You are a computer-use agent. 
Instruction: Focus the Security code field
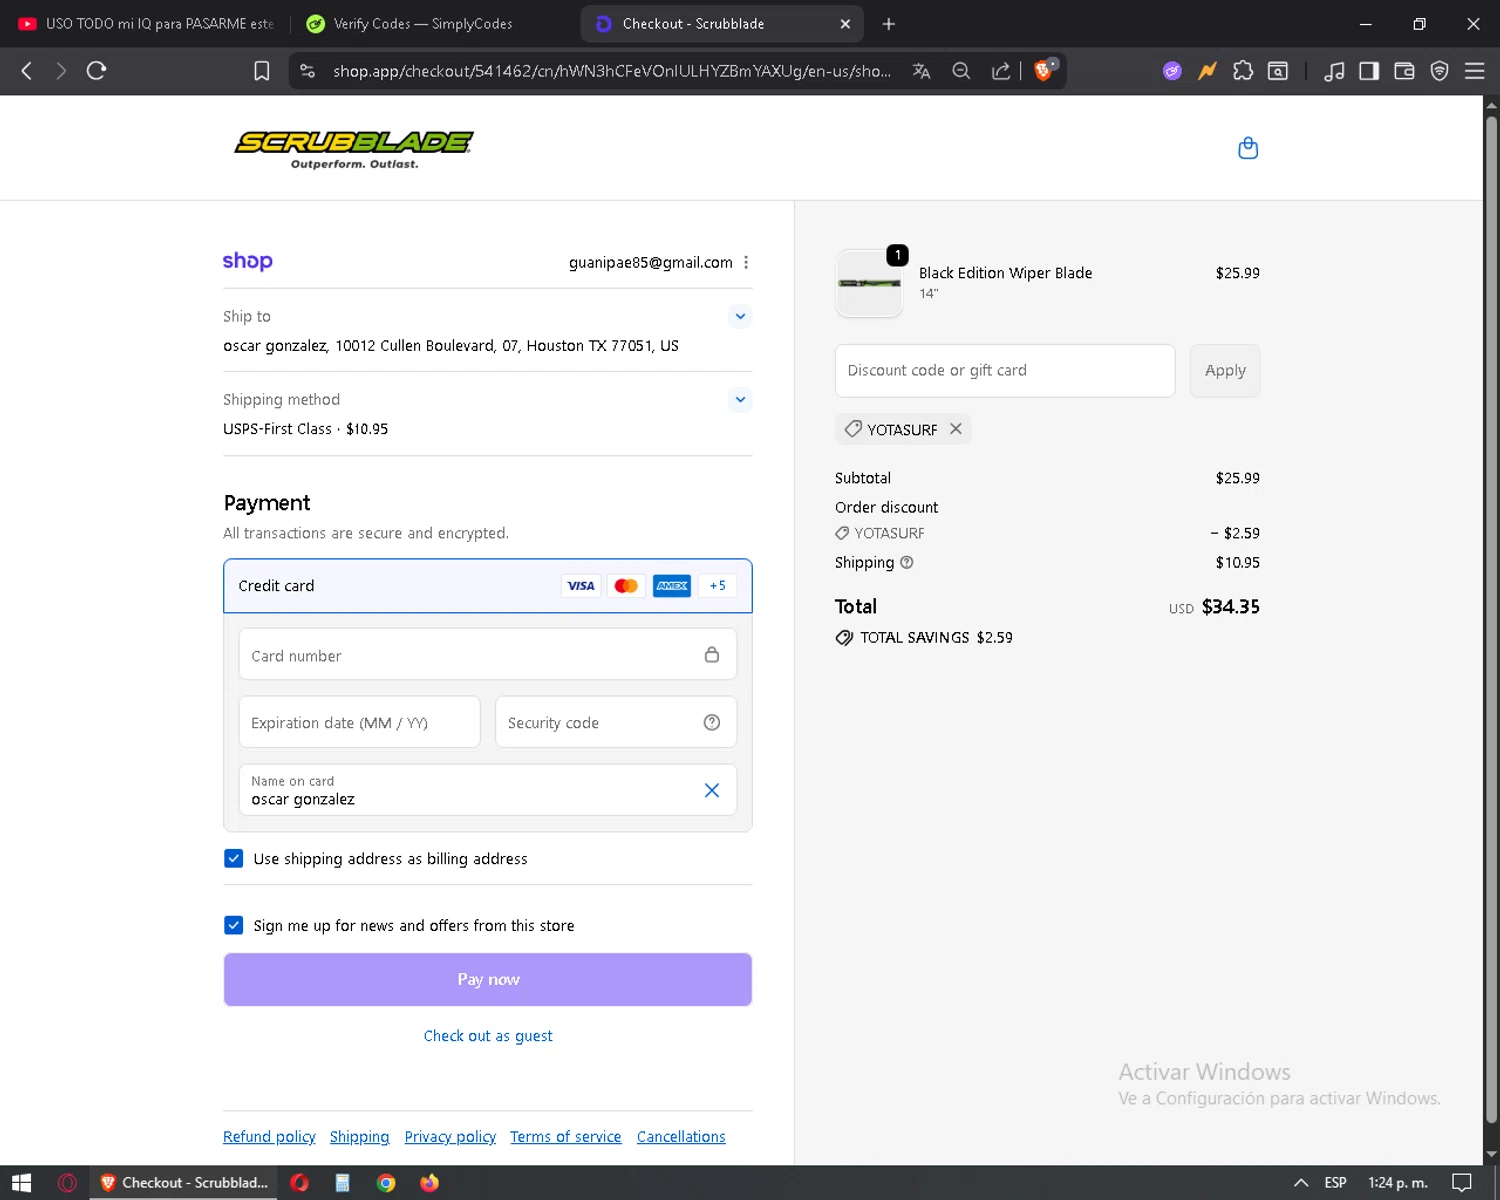616,722
